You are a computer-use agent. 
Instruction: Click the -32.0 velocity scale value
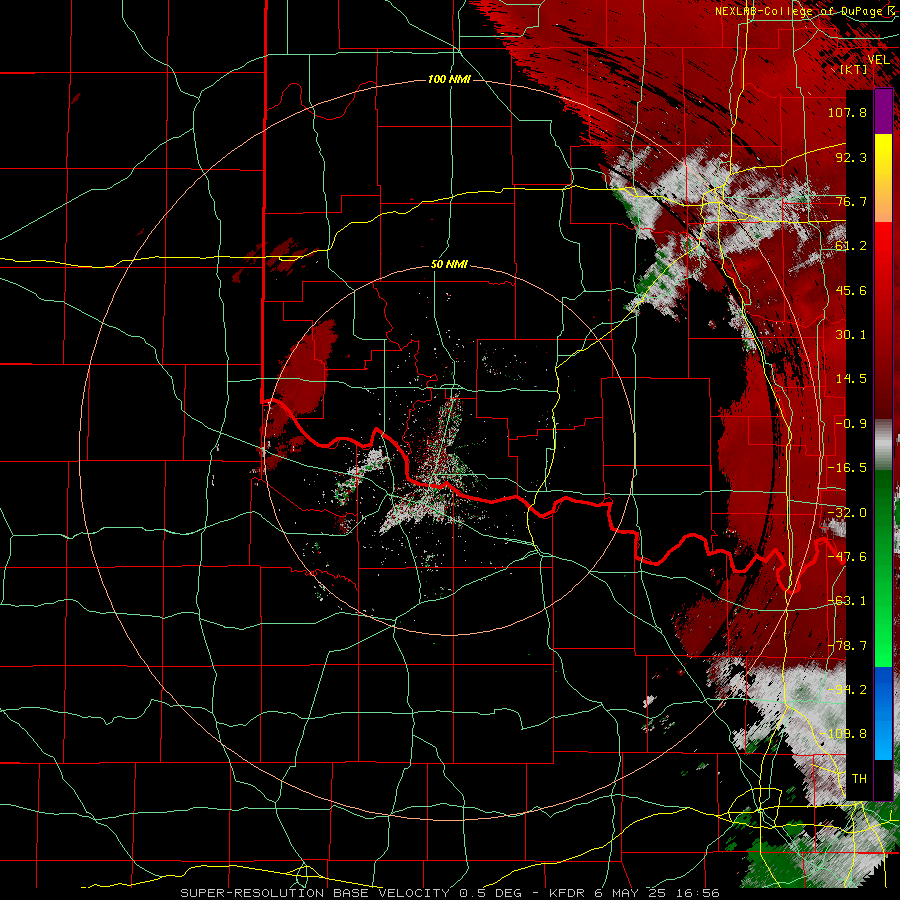click(x=847, y=513)
